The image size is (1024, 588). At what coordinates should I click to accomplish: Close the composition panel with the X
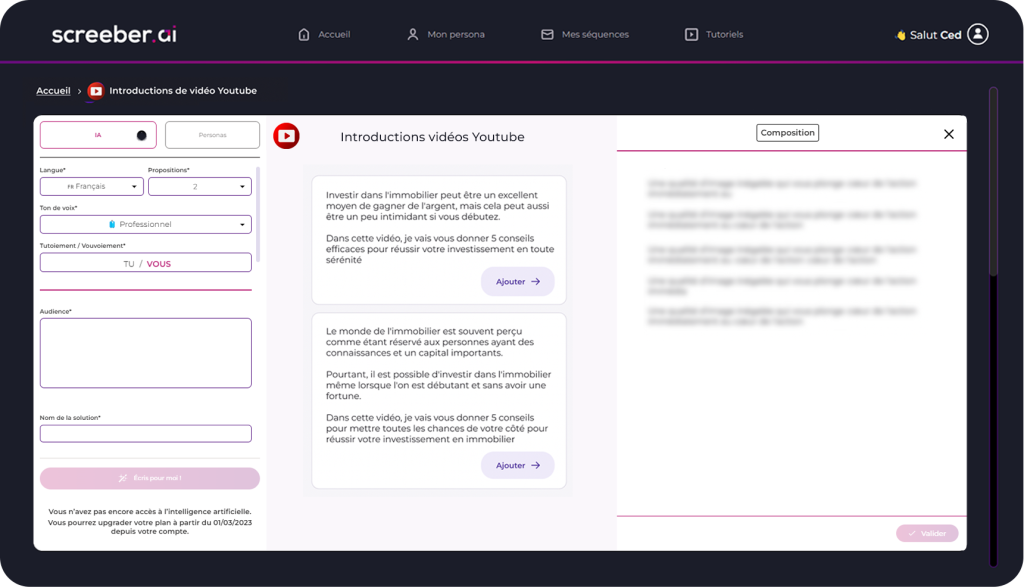(949, 134)
